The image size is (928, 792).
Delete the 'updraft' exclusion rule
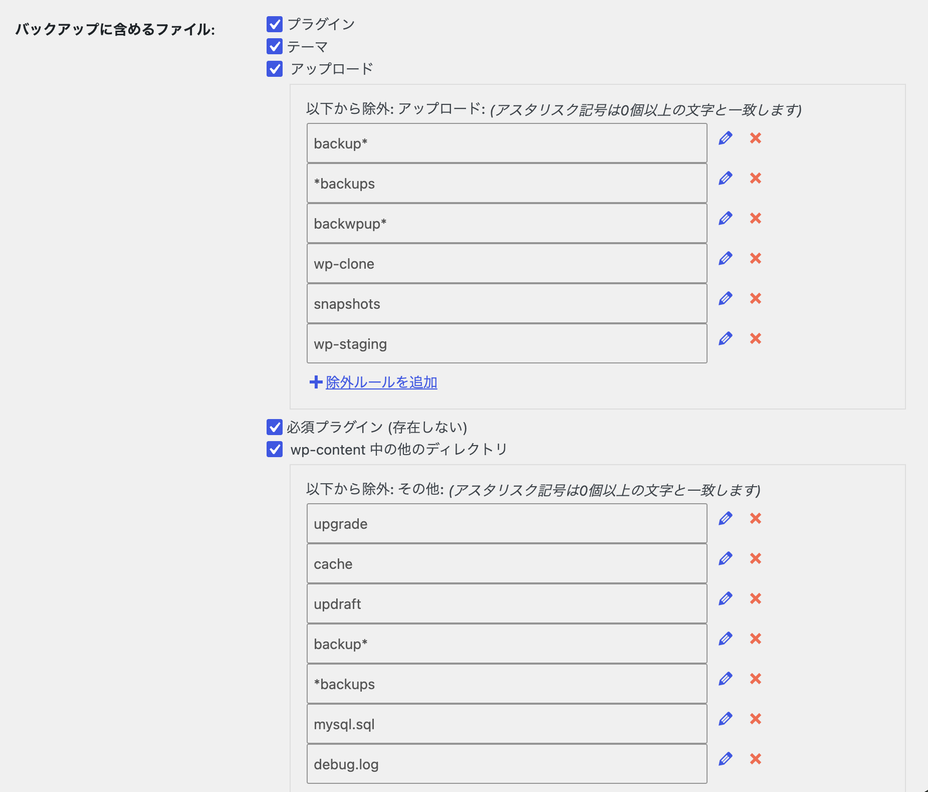[x=755, y=598]
